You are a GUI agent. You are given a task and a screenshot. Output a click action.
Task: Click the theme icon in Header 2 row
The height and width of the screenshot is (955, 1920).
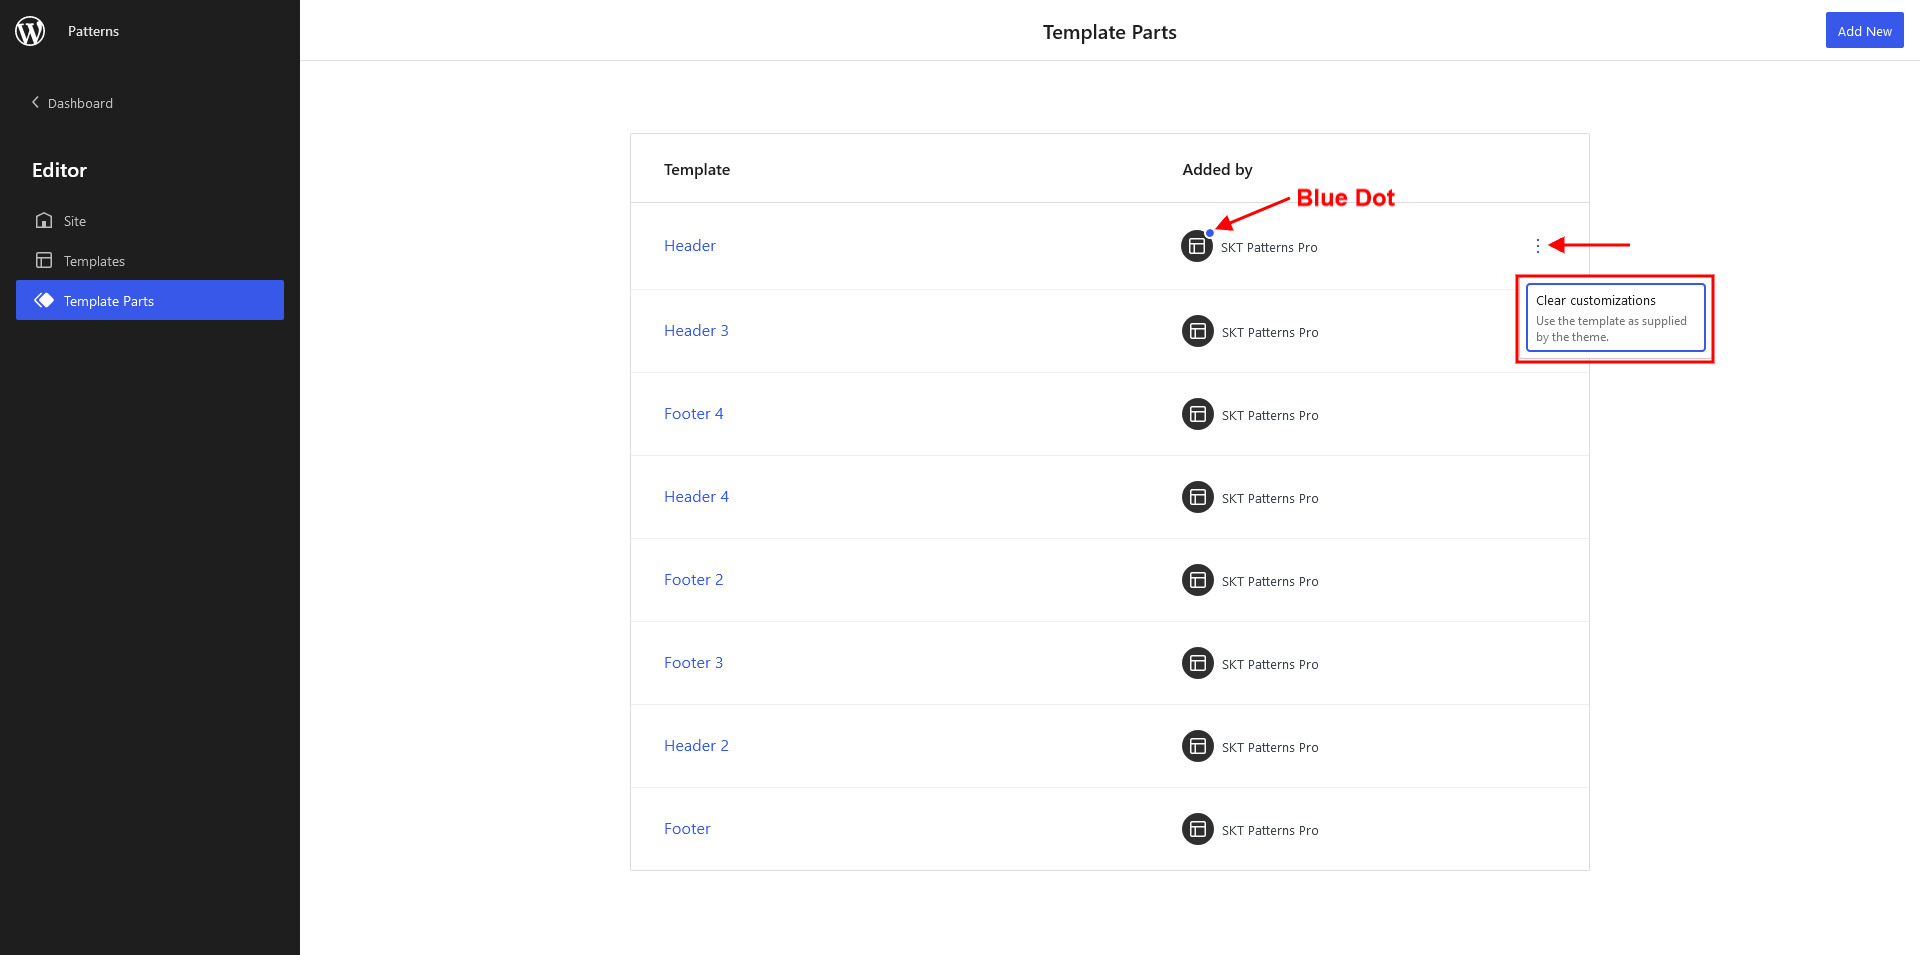click(x=1197, y=746)
